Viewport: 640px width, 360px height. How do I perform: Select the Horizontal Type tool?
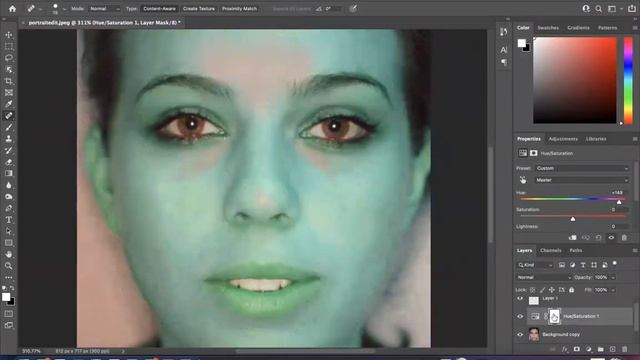click(9, 220)
